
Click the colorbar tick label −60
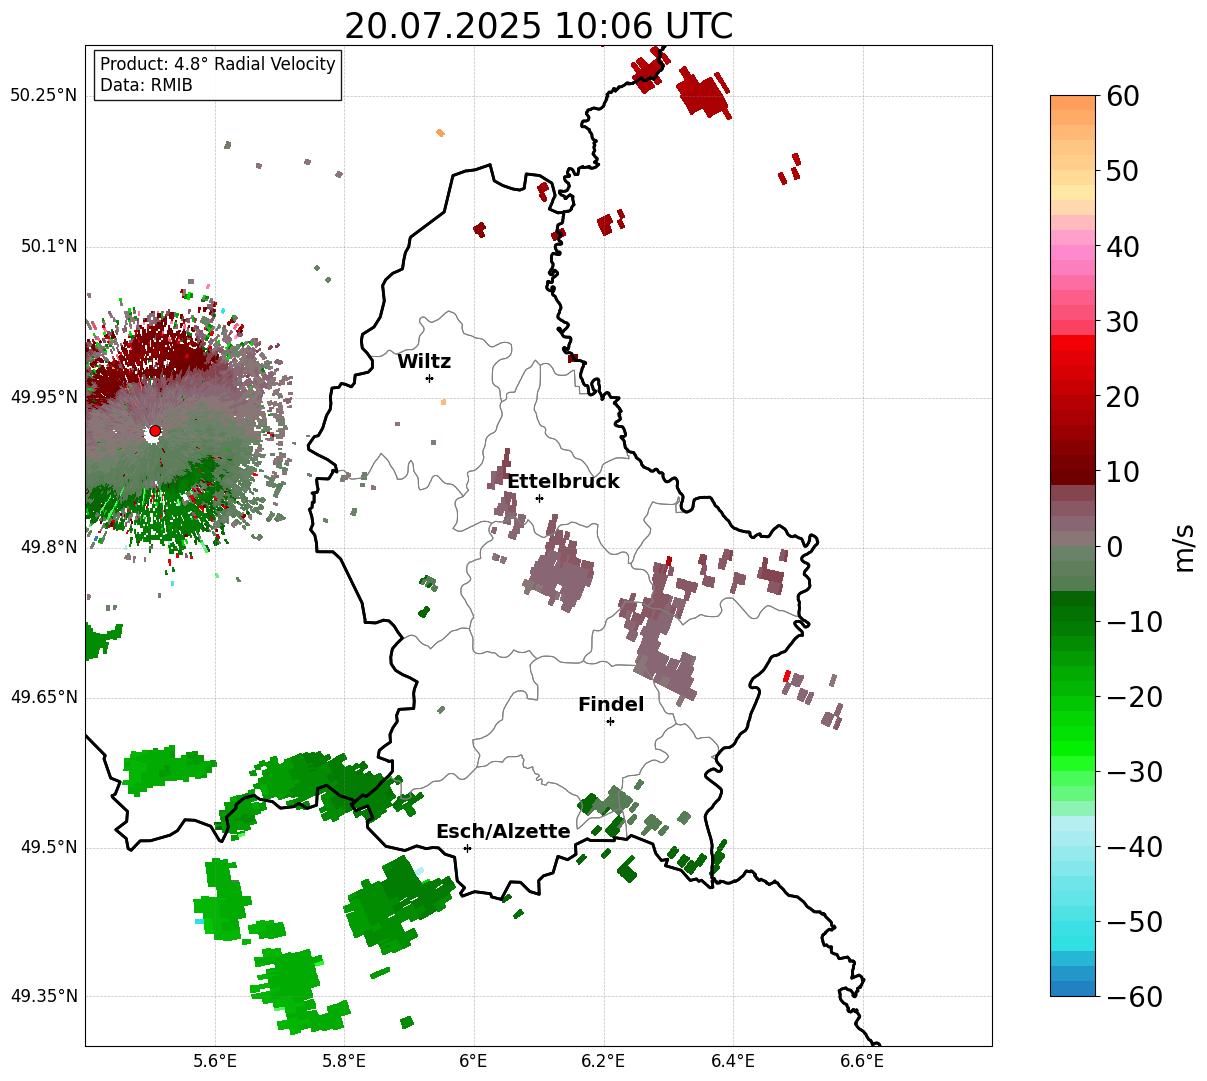[x=1134, y=997]
